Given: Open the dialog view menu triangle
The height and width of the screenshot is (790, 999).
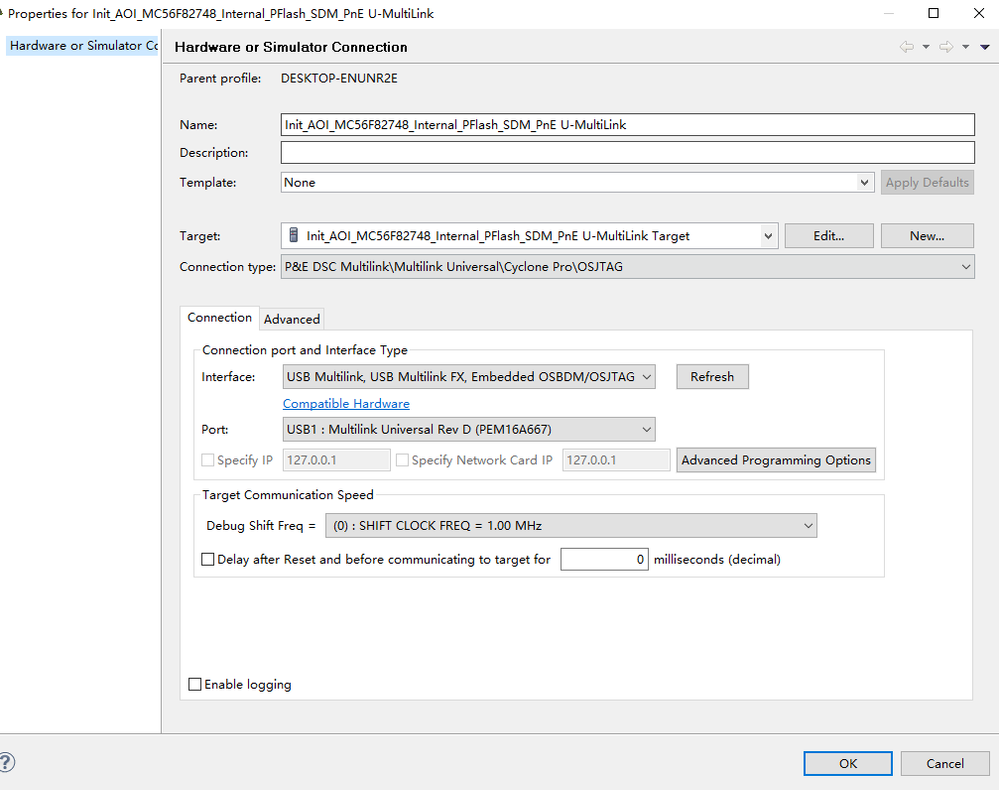Looking at the screenshot, I should pyautogui.click(x=984, y=47).
